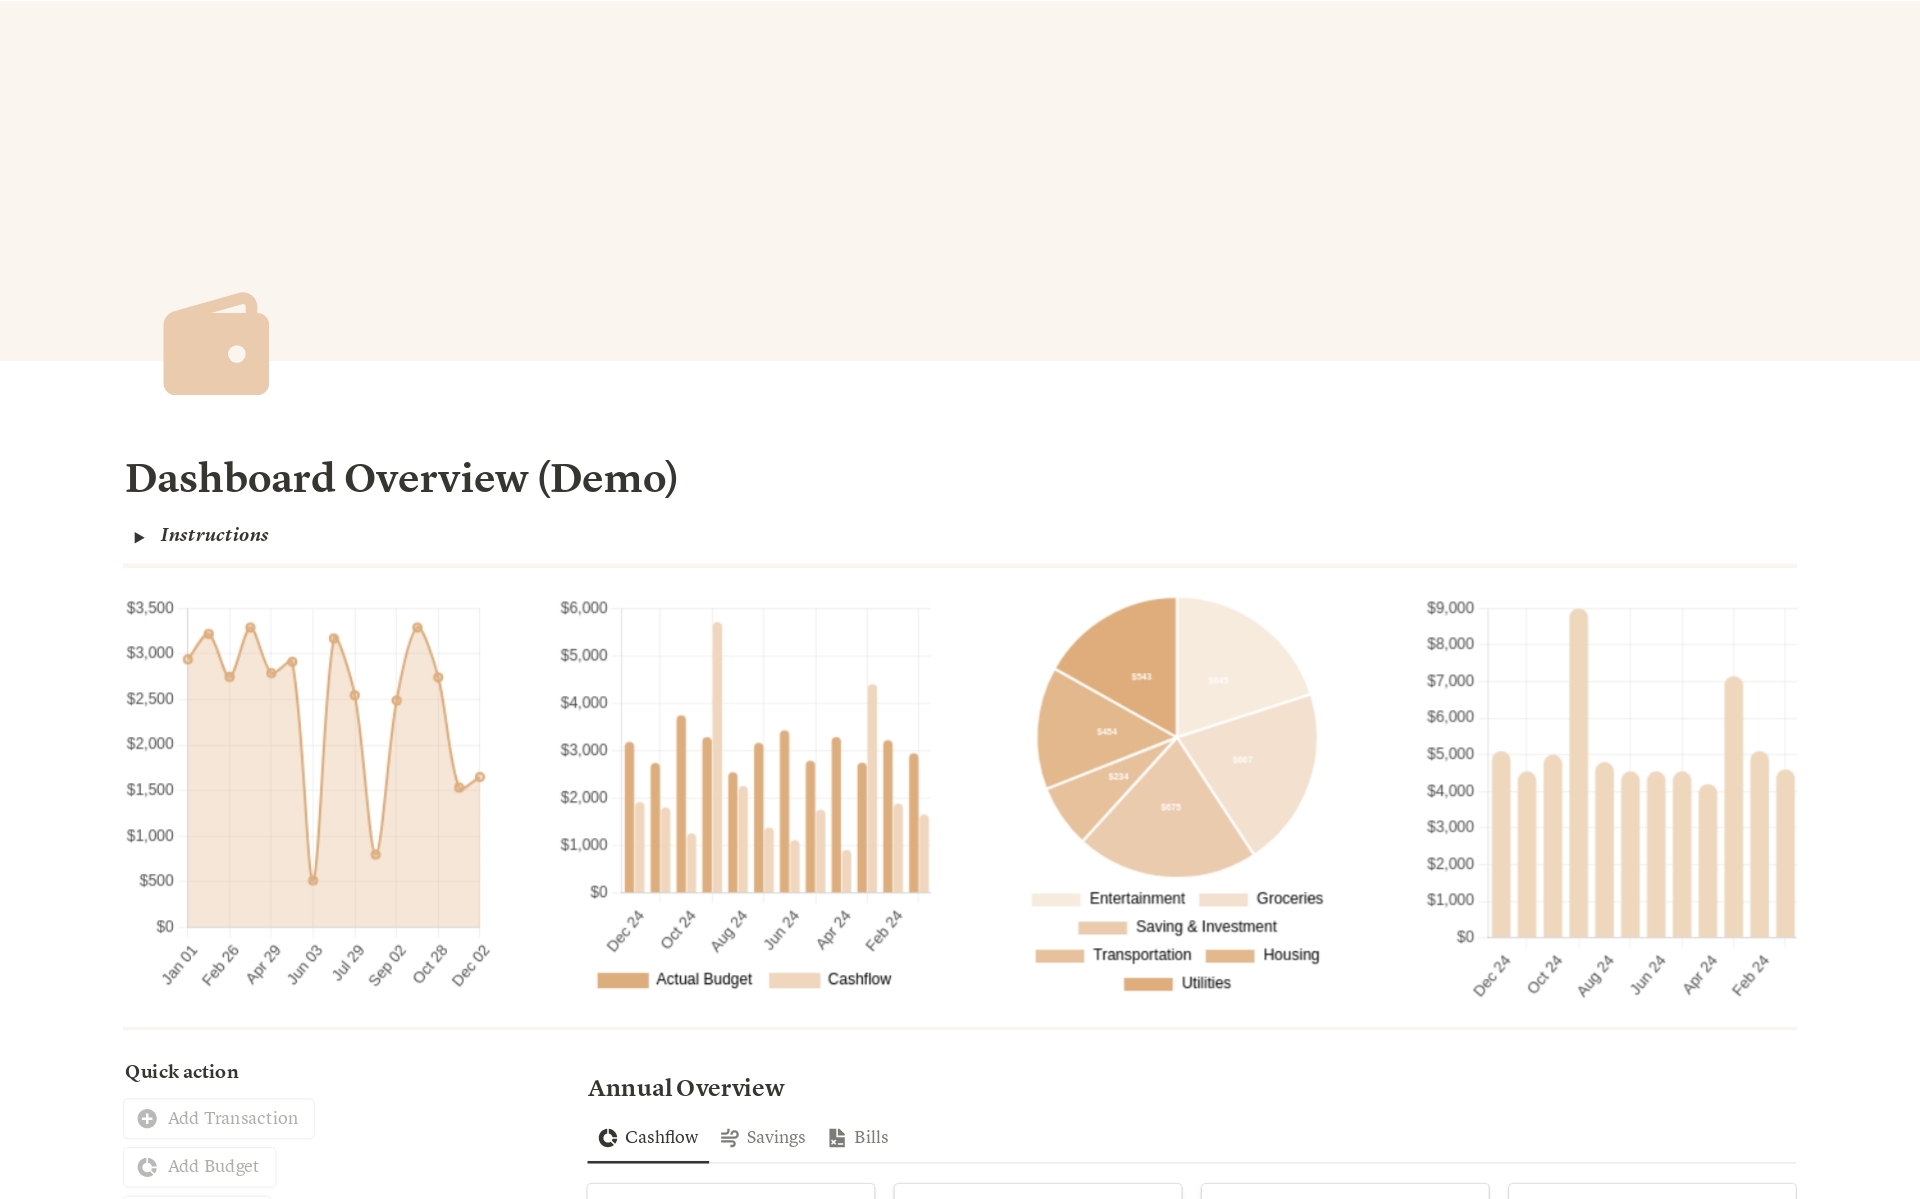
Task: Click the pie icon on Add Budget button
Action: click(146, 1166)
